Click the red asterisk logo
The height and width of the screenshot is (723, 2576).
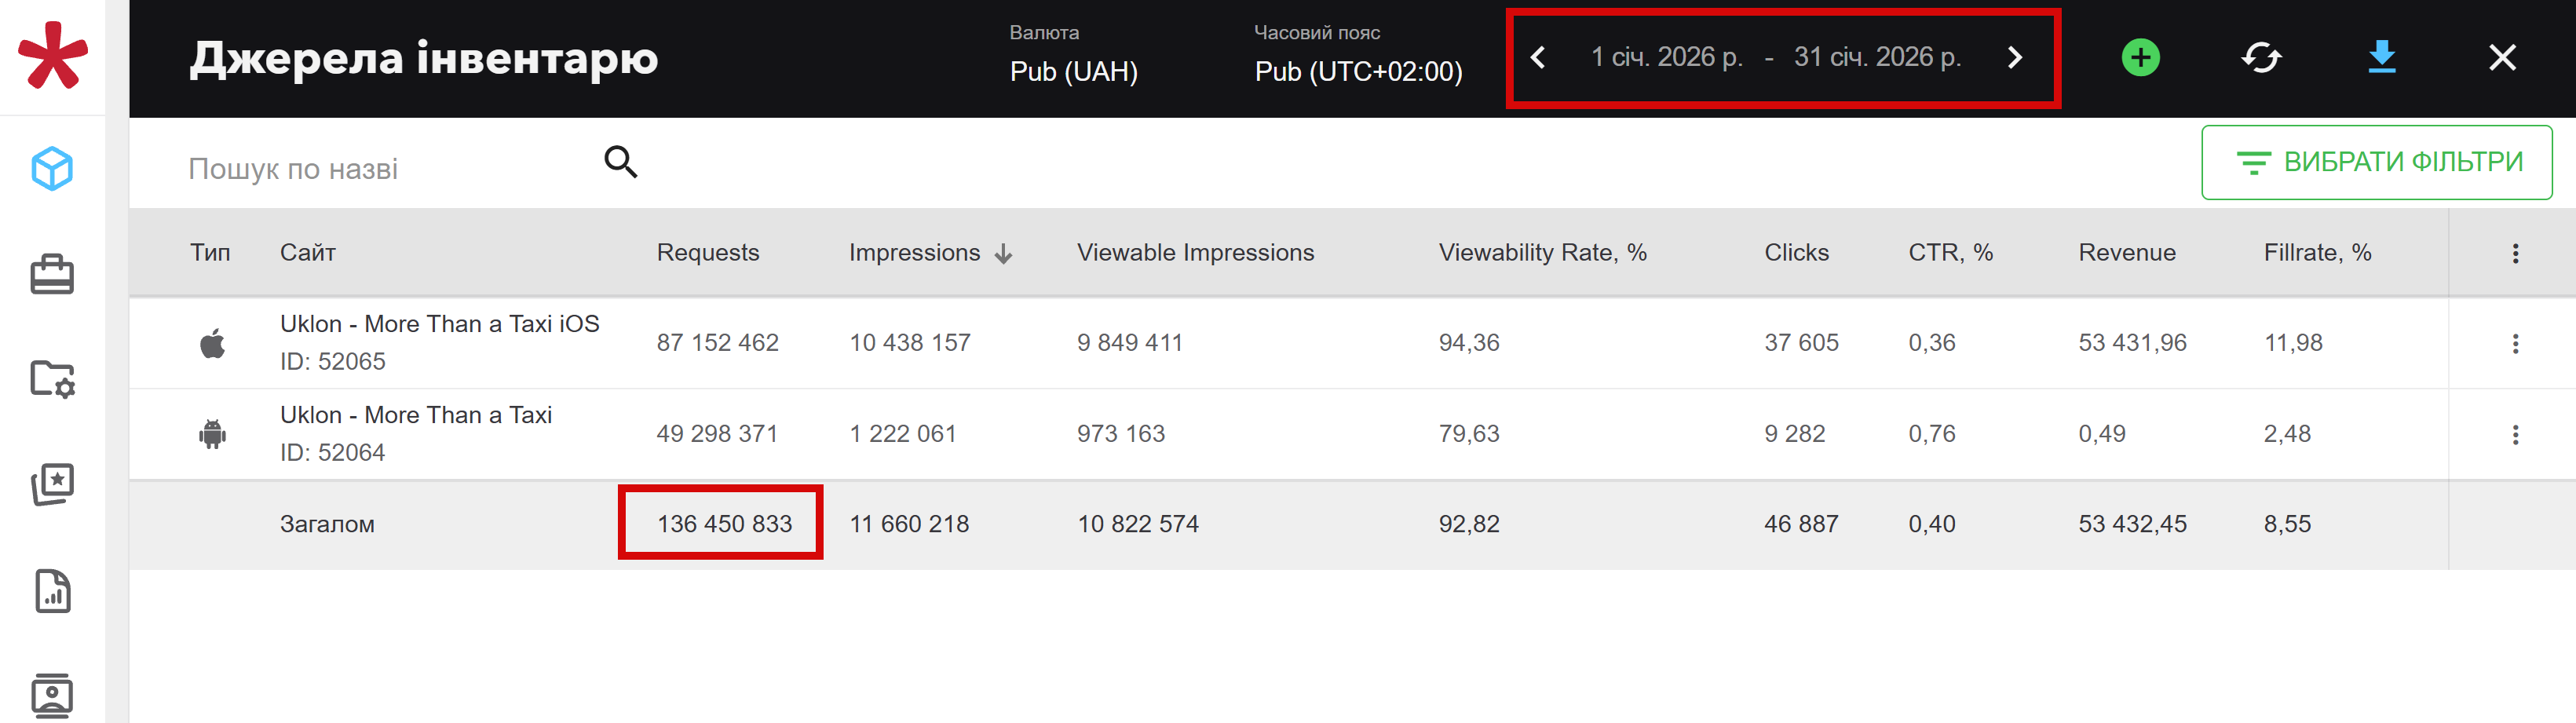53,56
